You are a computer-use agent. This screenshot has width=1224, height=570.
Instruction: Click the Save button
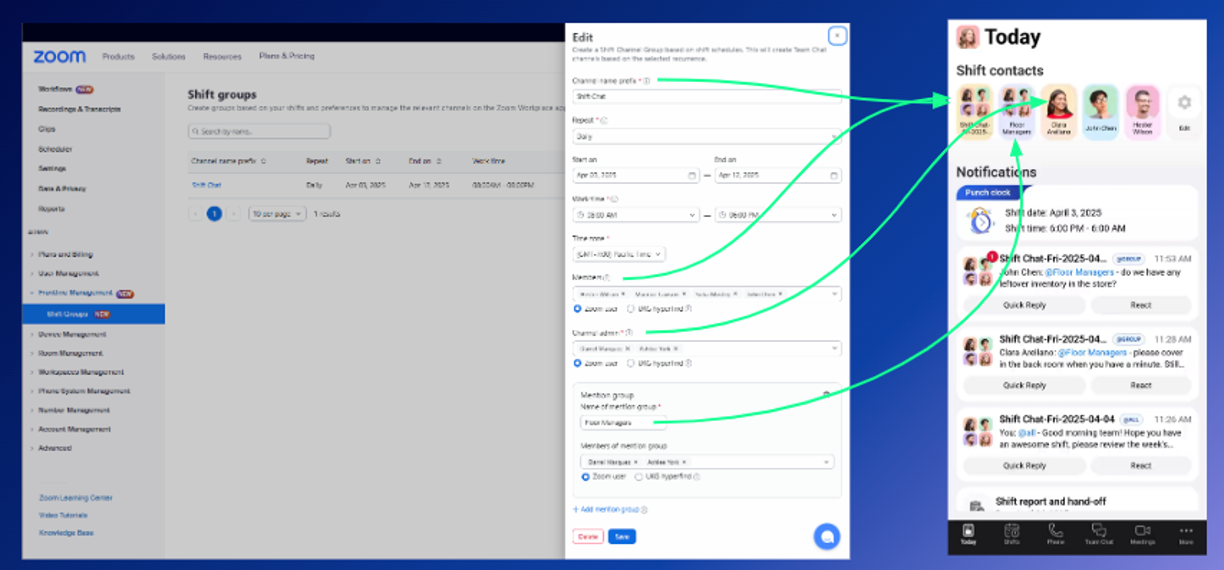coord(622,537)
